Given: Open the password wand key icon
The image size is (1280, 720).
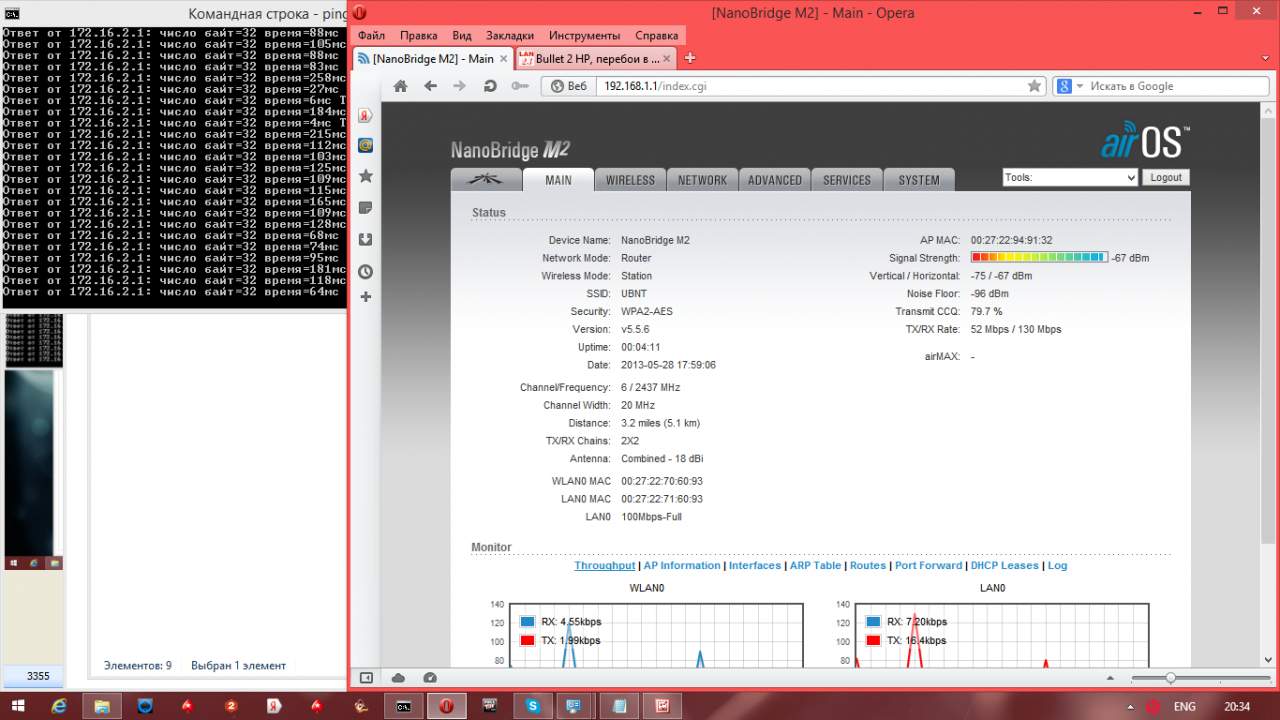Looking at the screenshot, I should coord(520,86).
